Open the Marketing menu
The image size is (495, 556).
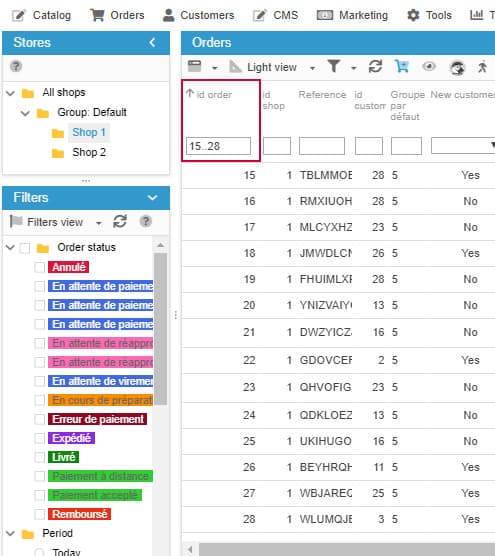(x=352, y=15)
